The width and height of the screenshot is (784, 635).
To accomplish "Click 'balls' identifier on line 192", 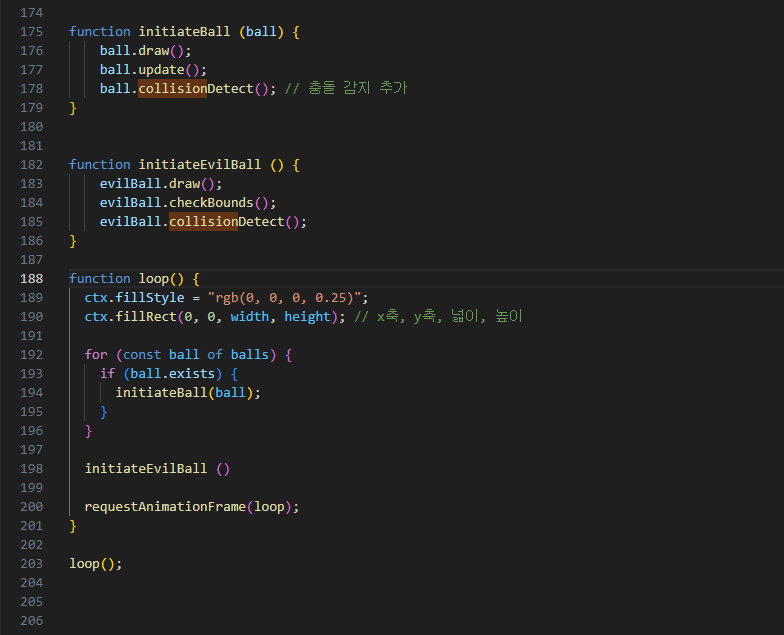I will [x=250, y=354].
